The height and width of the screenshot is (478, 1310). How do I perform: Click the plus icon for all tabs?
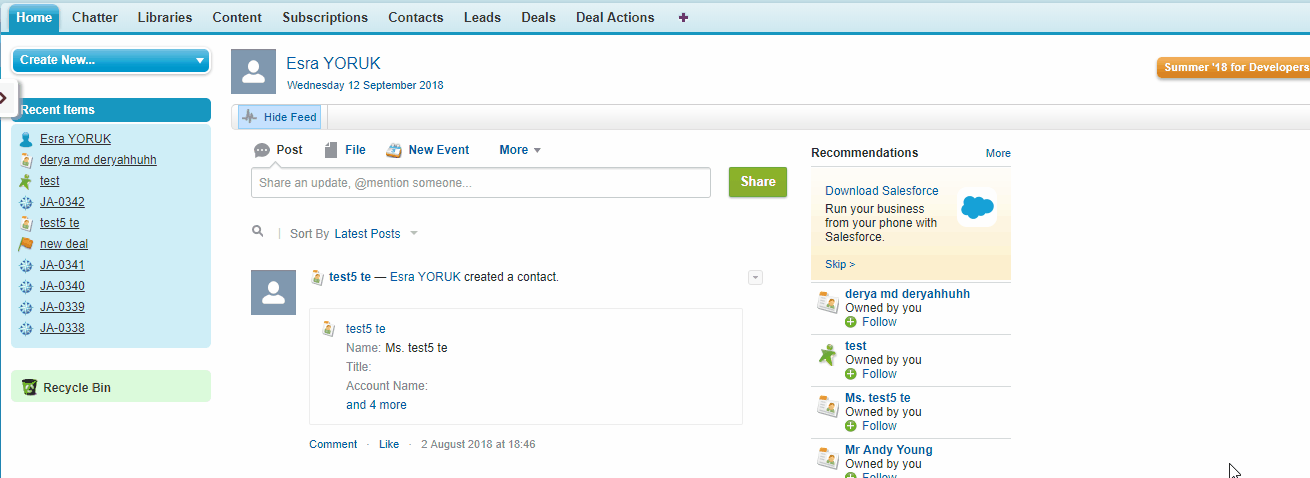[683, 18]
